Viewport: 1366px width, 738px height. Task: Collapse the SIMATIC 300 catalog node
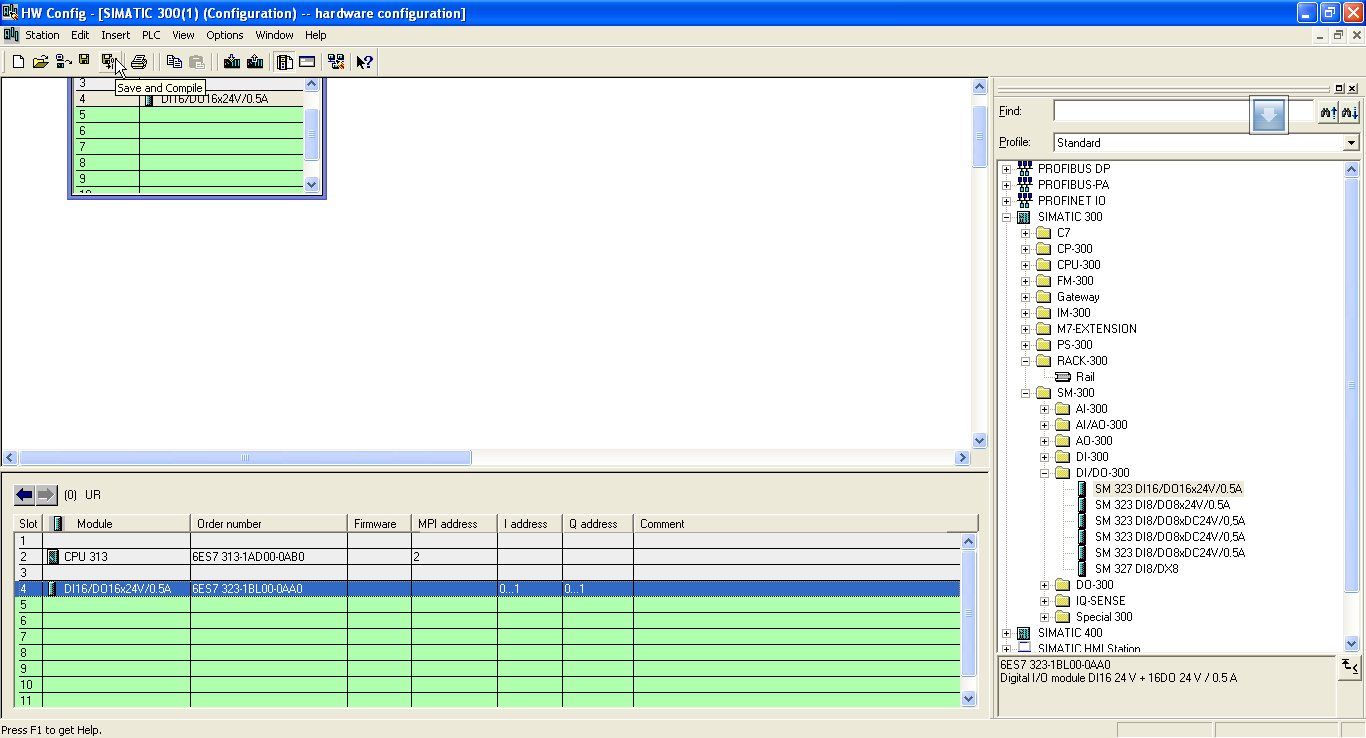pyautogui.click(x=1007, y=217)
